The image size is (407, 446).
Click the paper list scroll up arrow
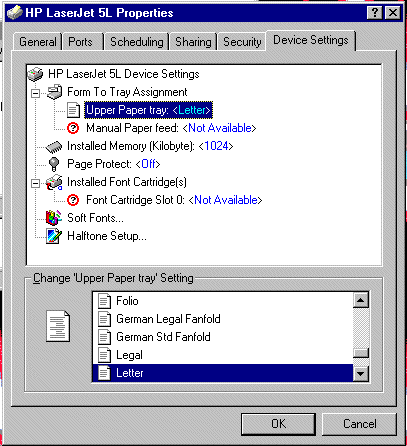(x=360, y=300)
